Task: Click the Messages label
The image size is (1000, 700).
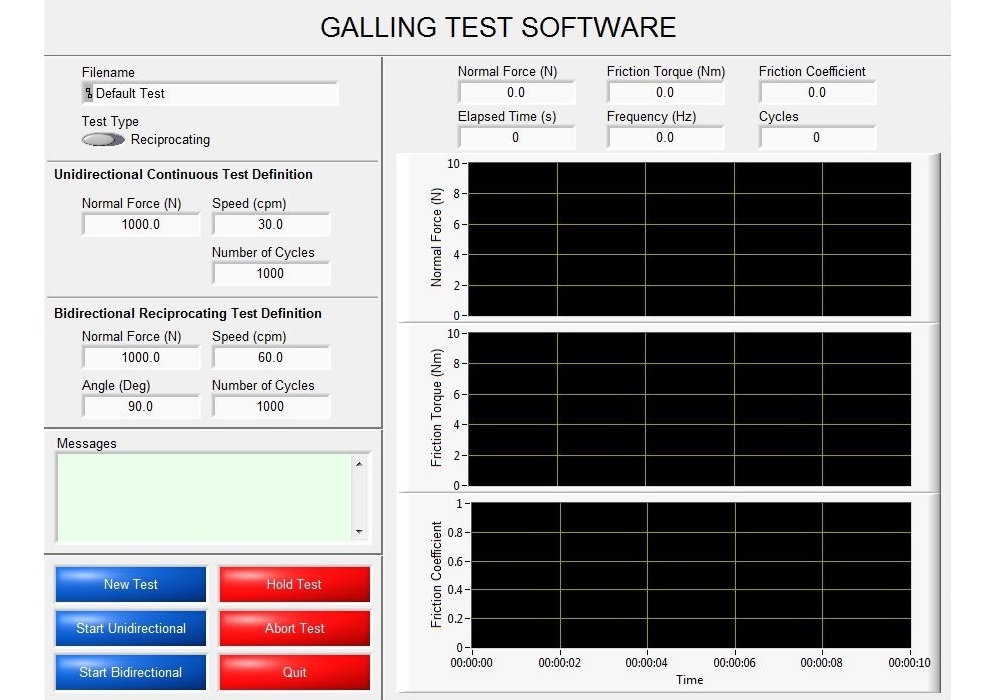Action: pos(87,444)
